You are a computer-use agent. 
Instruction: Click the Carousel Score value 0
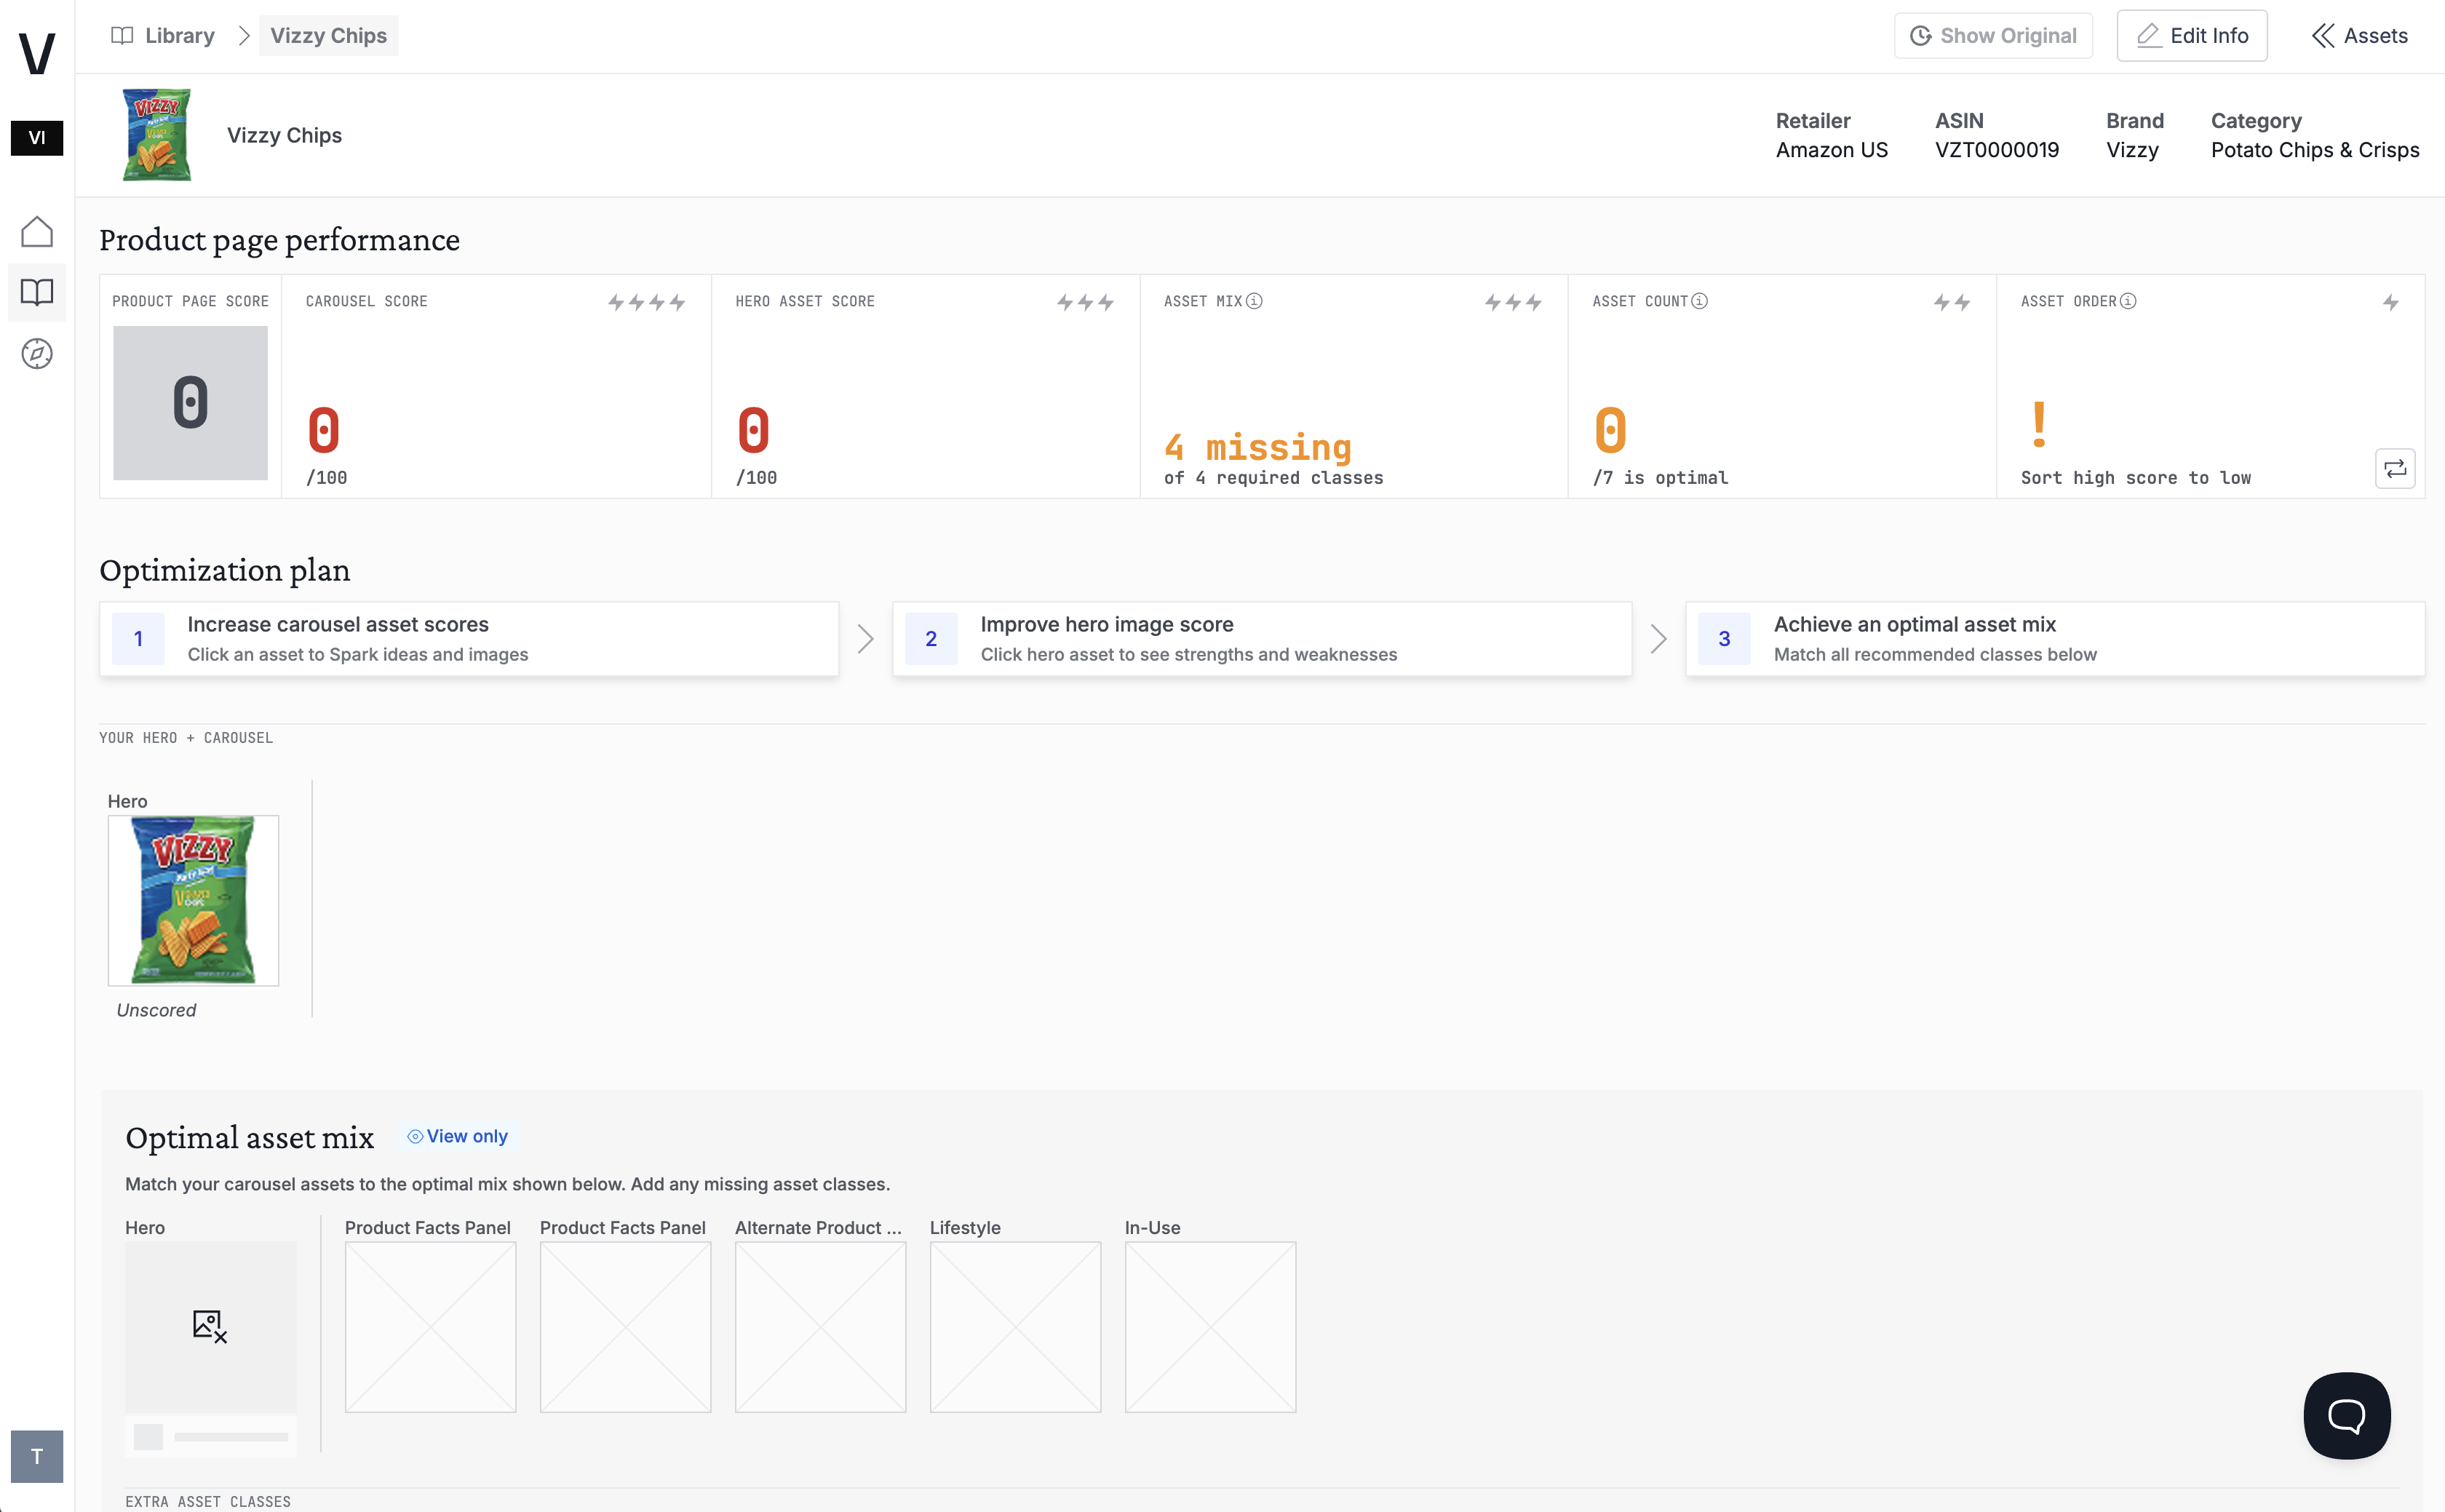tap(324, 431)
